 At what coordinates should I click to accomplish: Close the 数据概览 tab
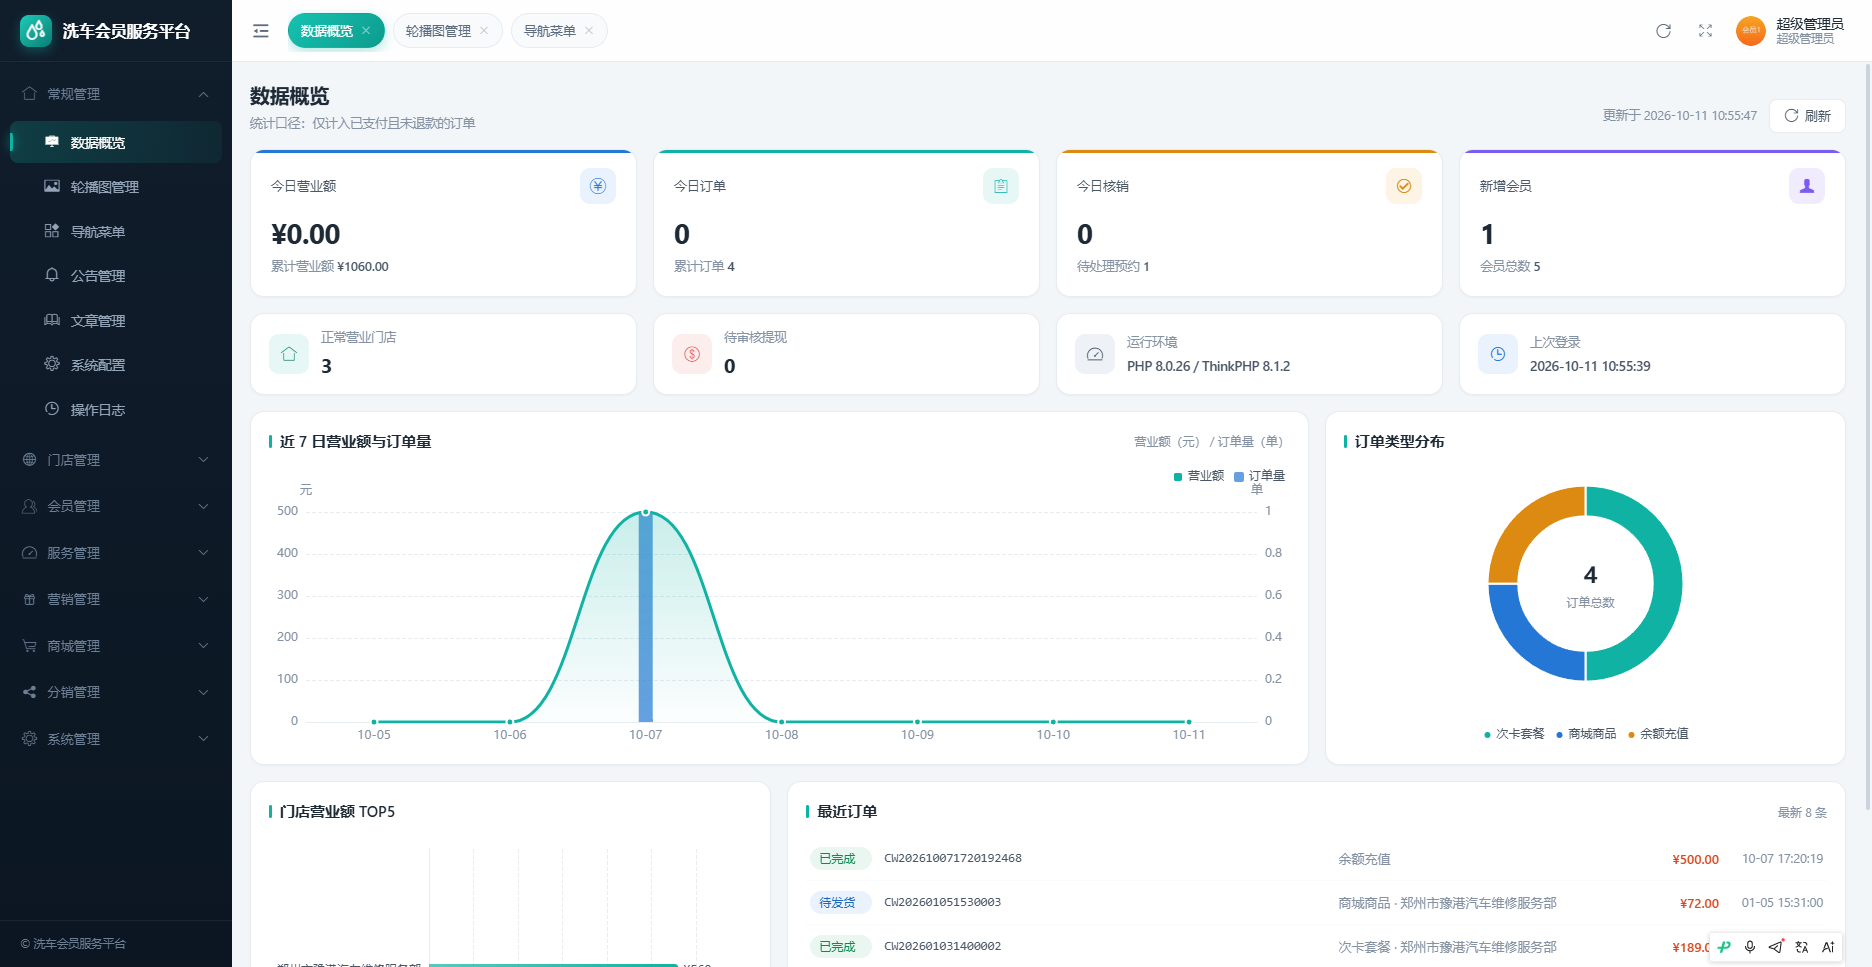(x=366, y=31)
